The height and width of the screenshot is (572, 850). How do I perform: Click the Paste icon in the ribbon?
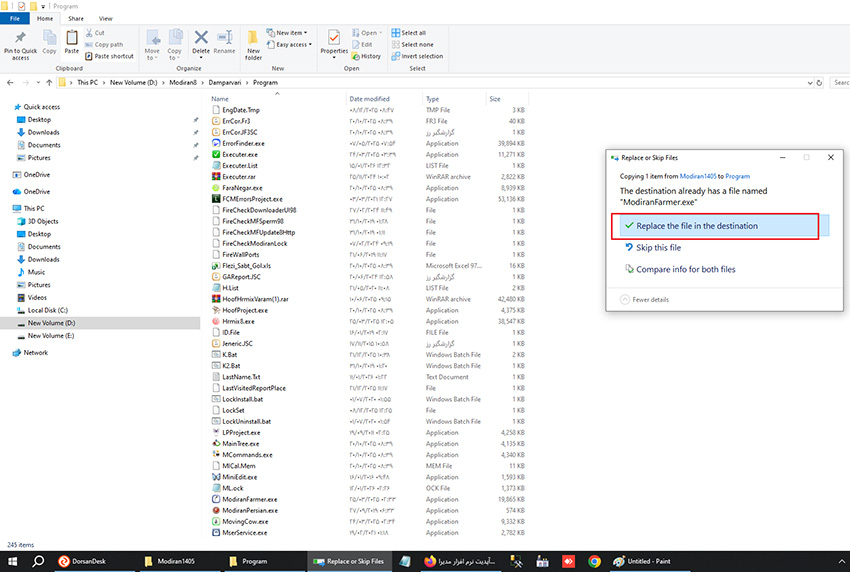point(71,42)
